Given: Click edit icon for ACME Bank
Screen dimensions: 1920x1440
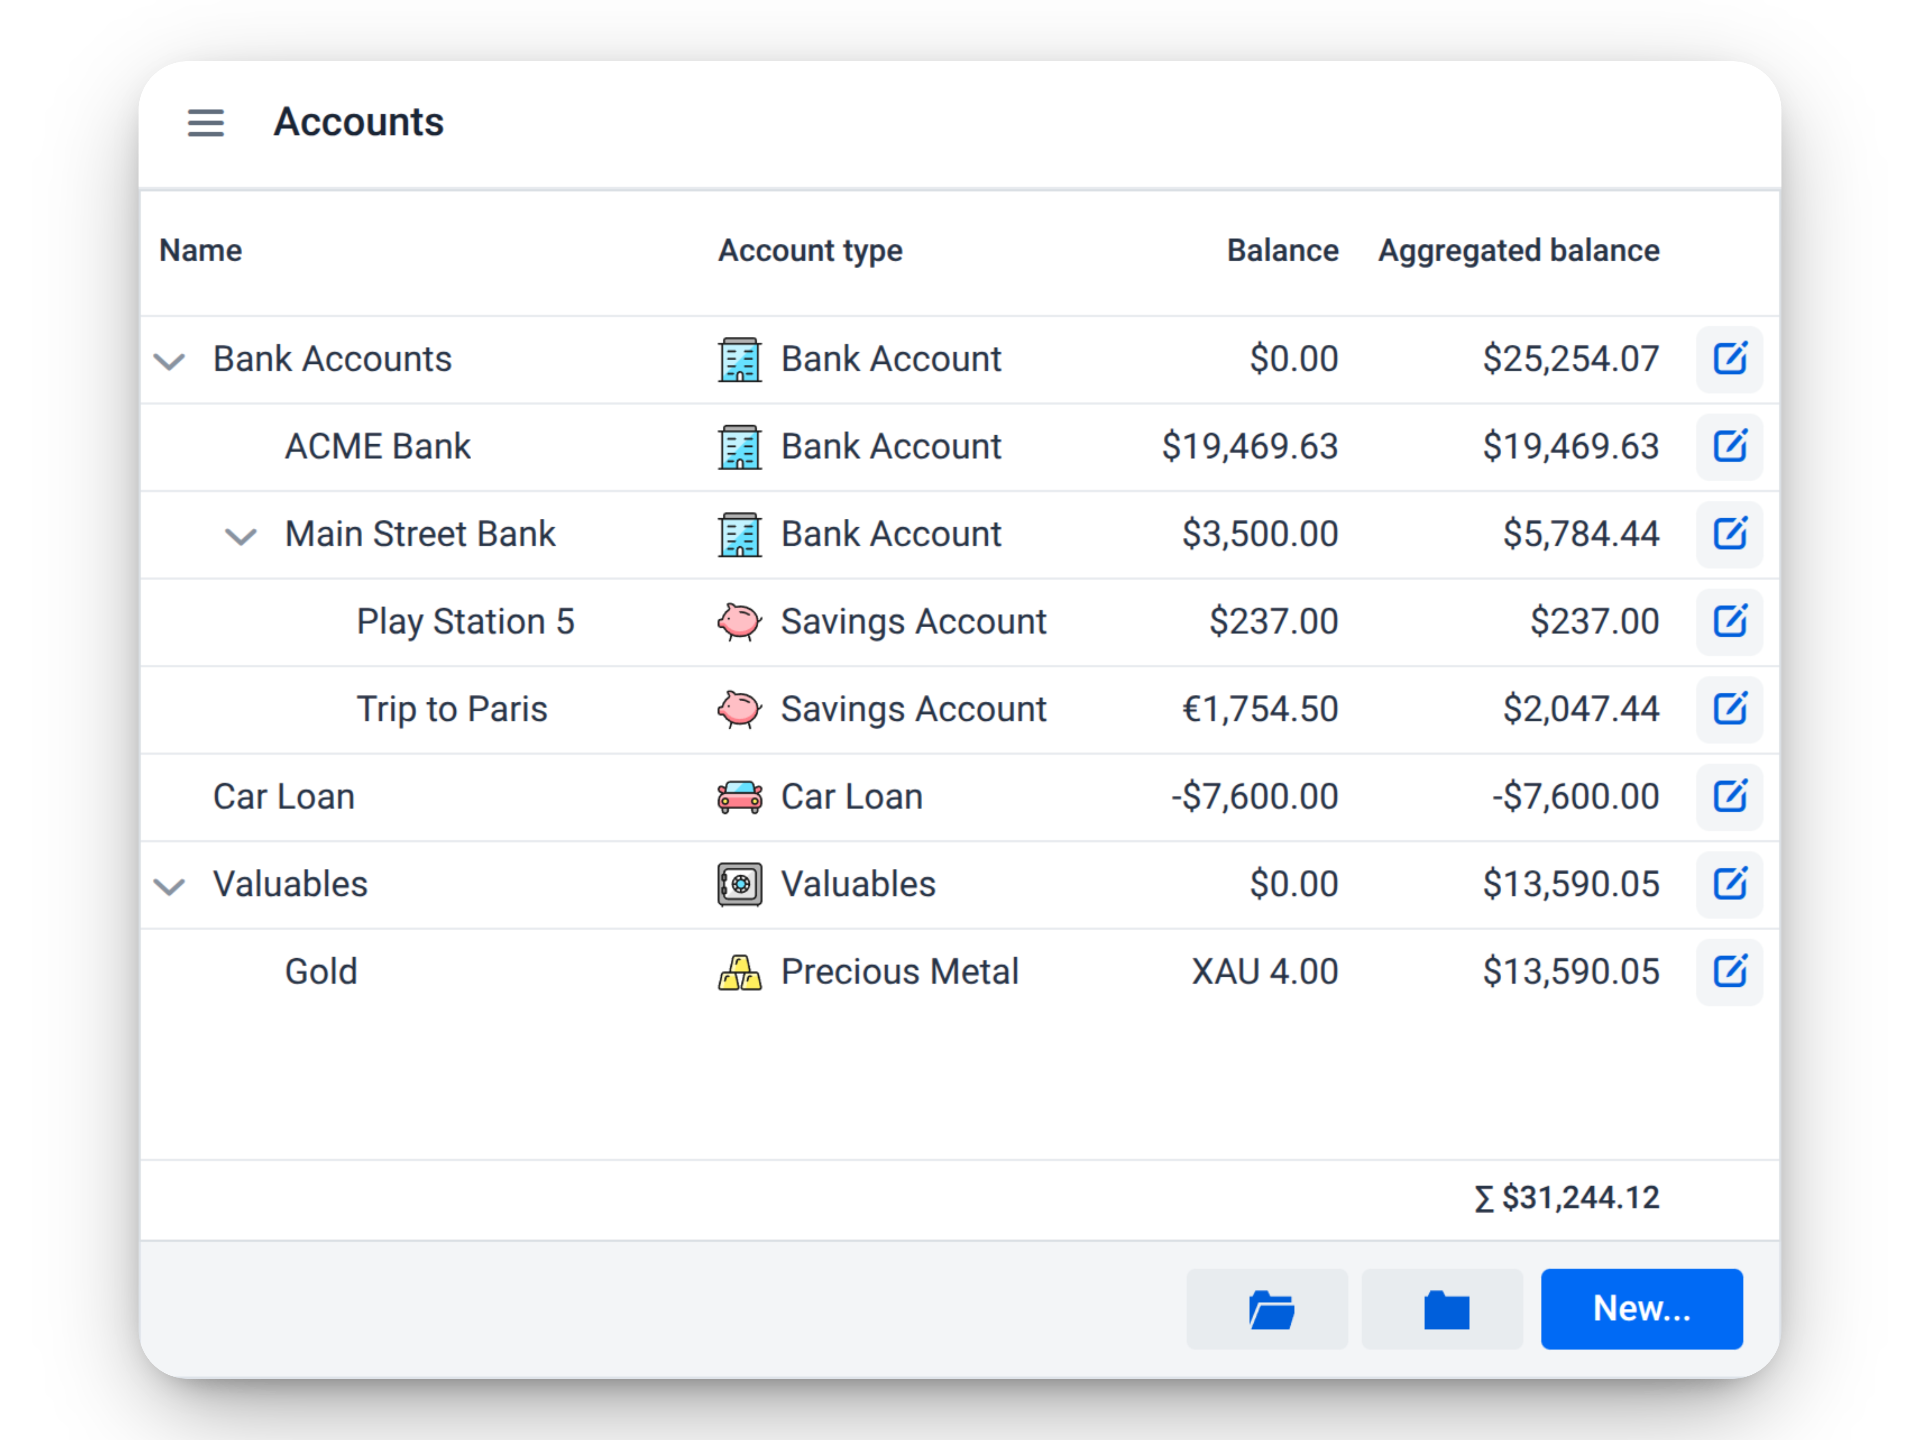Looking at the screenshot, I should pyautogui.click(x=1729, y=446).
